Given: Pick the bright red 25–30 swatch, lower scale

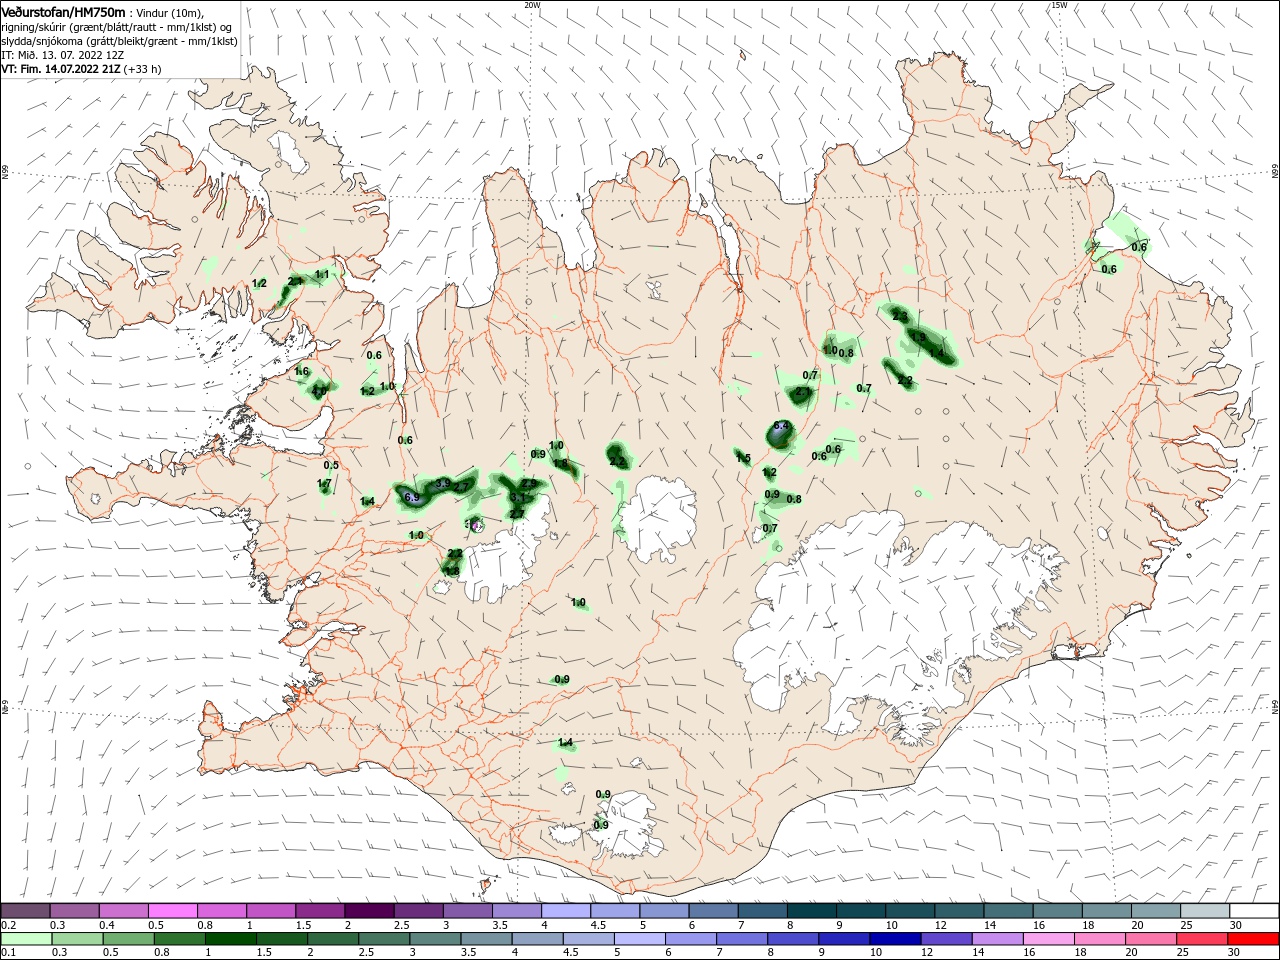Looking at the screenshot, I should pos(1202,939).
